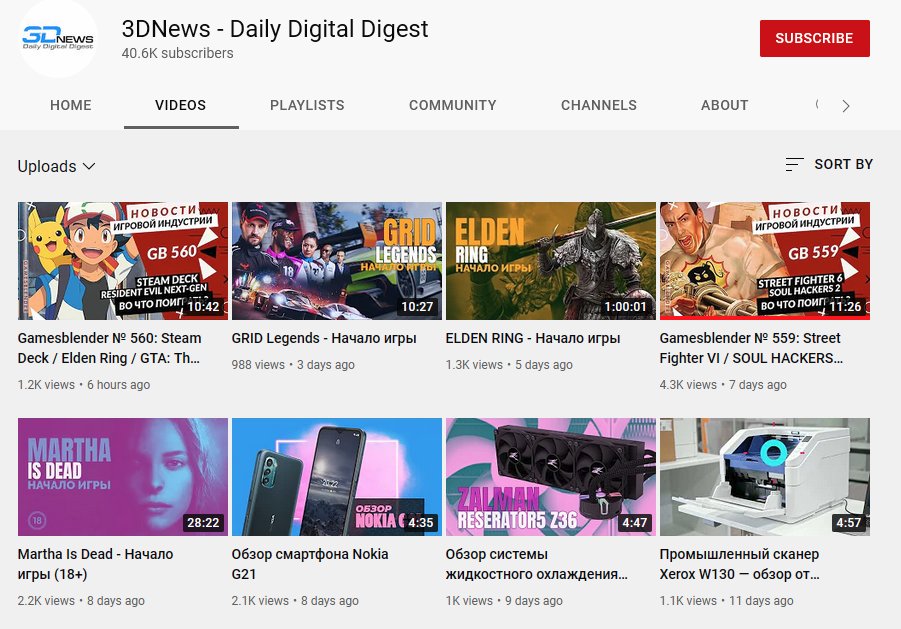Open the Elden Ring video thumbnail
The height and width of the screenshot is (629, 901).
[550, 261]
